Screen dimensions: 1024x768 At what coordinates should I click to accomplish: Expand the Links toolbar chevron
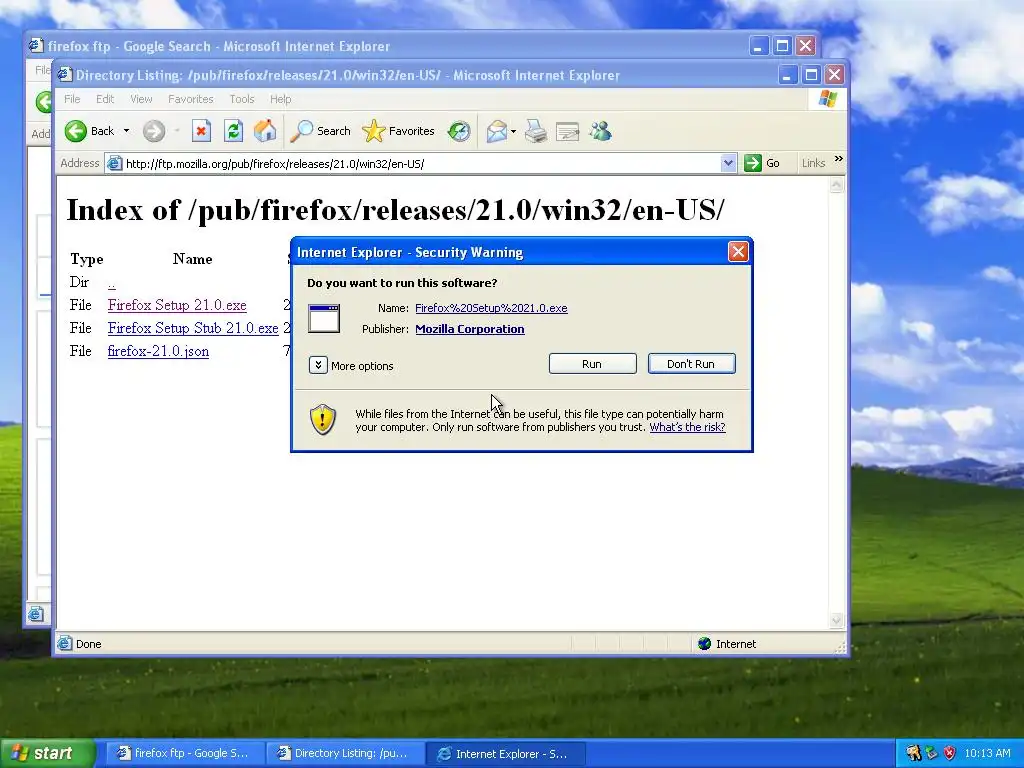click(x=839, y=159)
